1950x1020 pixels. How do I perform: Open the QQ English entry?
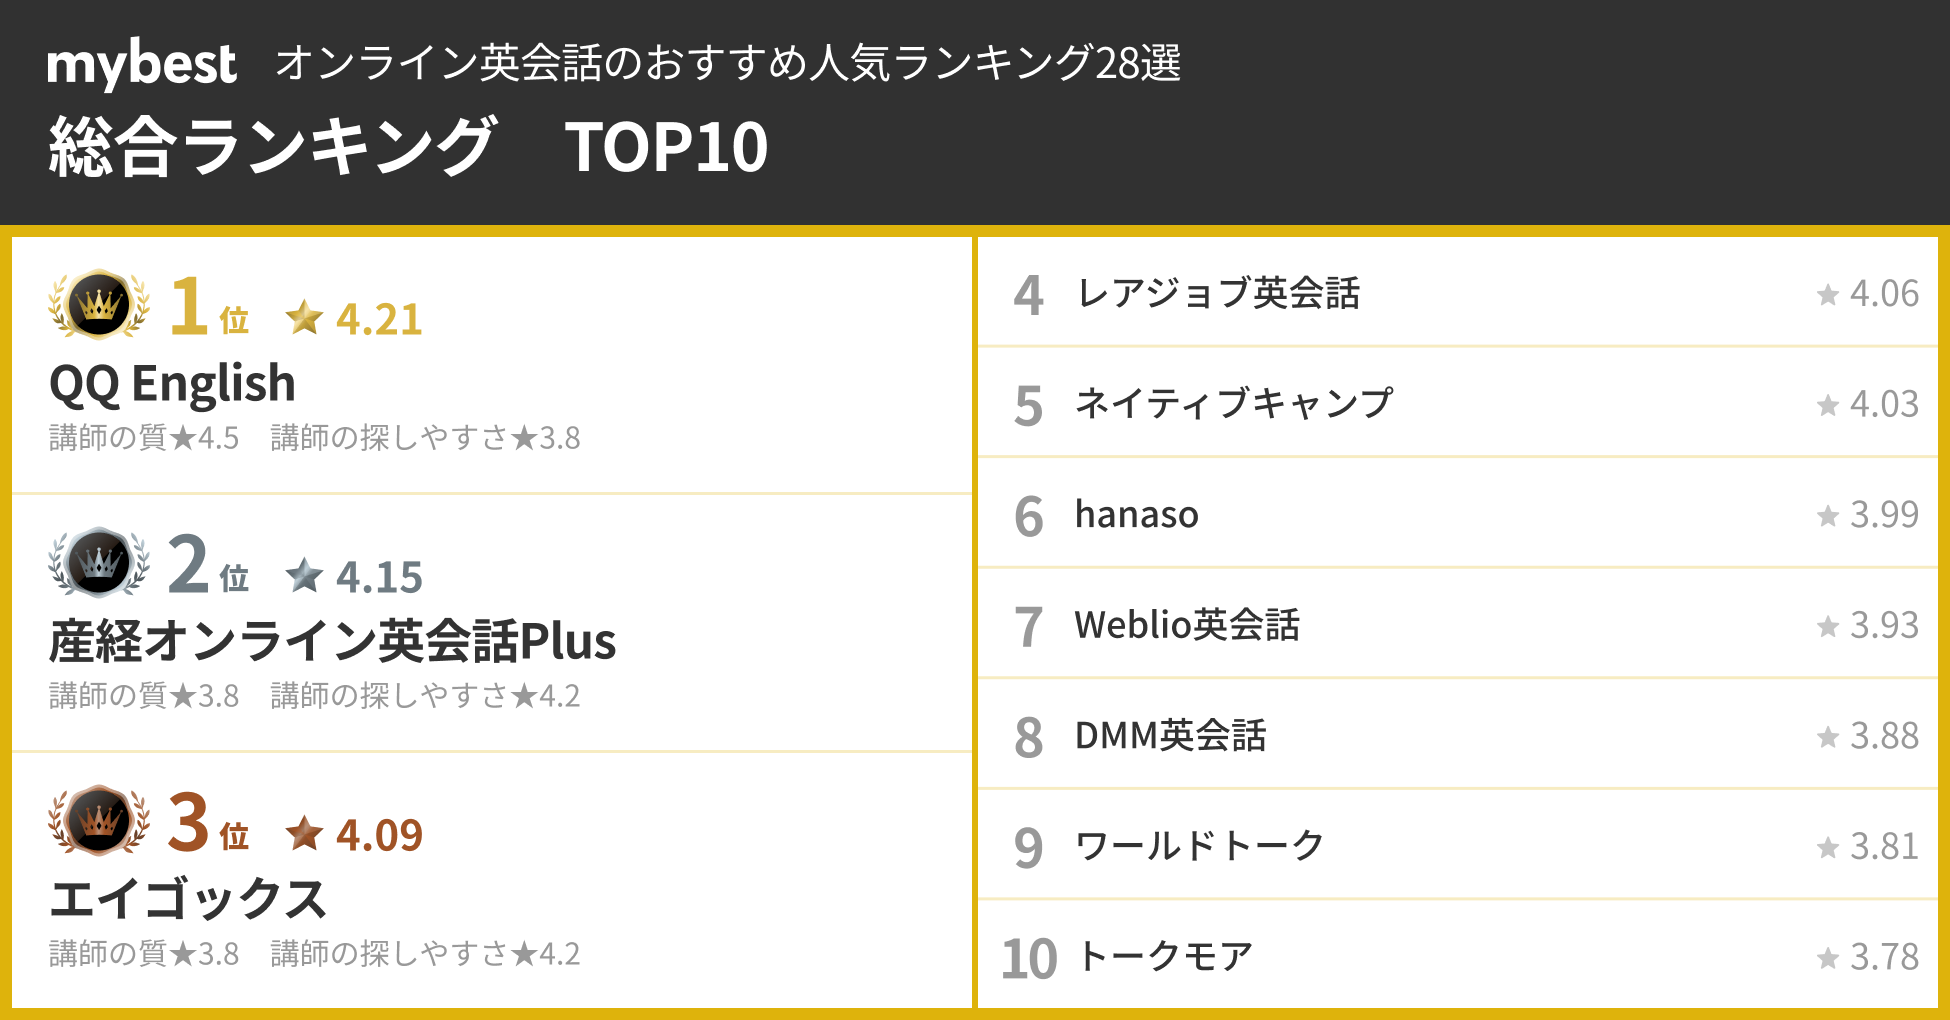pos(172,384)
